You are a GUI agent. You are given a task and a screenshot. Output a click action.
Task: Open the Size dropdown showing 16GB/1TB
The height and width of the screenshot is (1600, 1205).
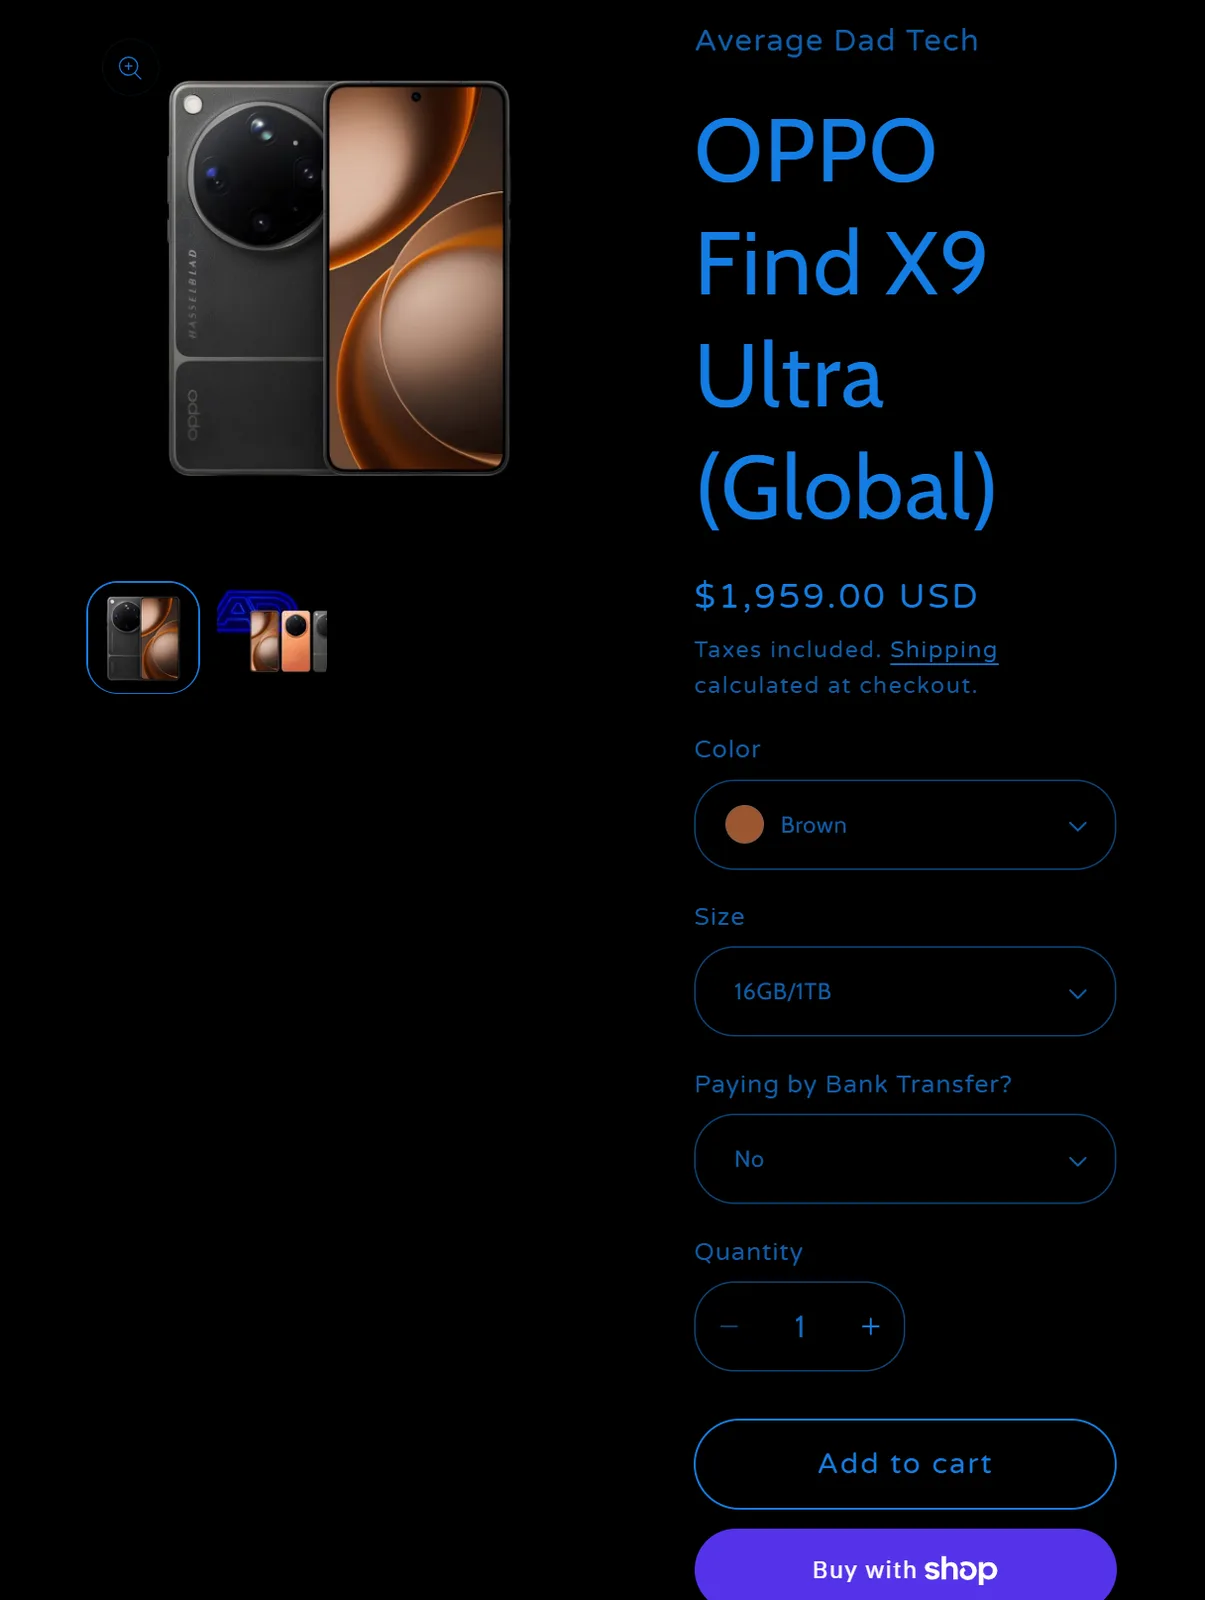pos(905,992)
